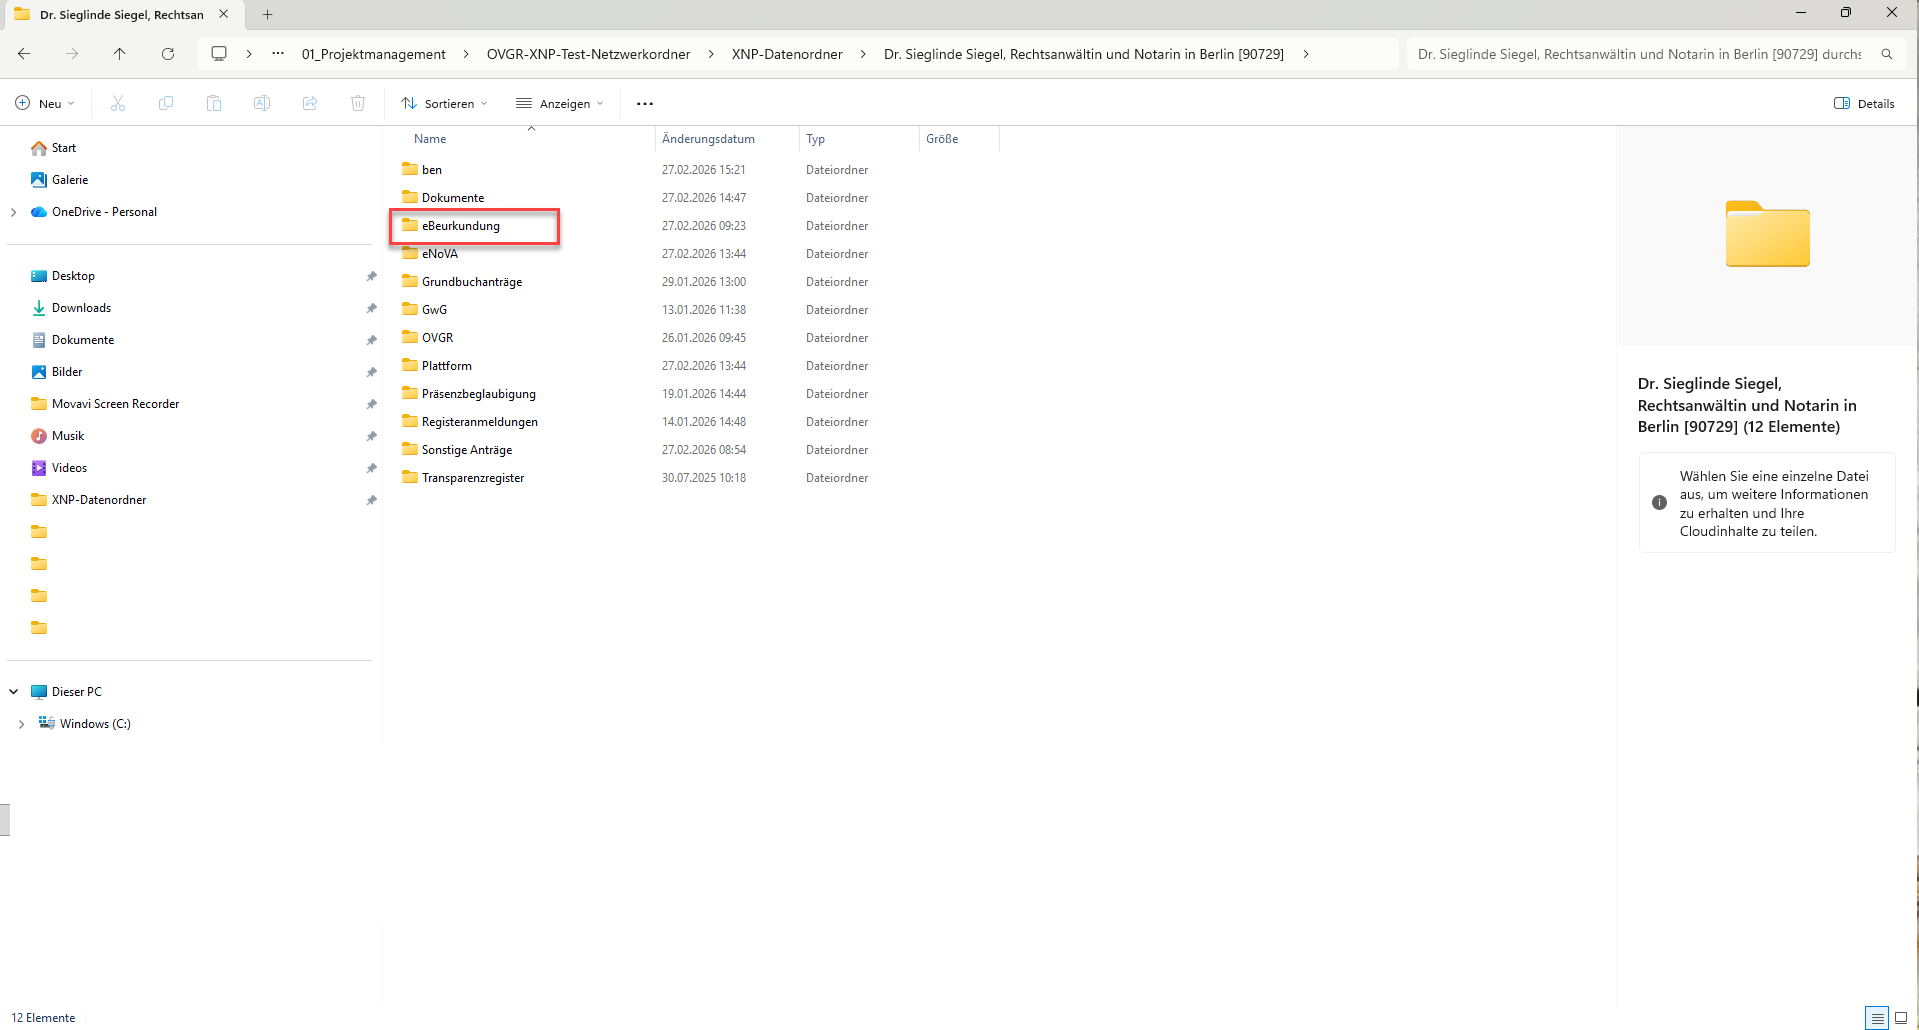The image size is (1919, 1030).
Task: Switch to details list view icon
Action: pos(1877,1018)
